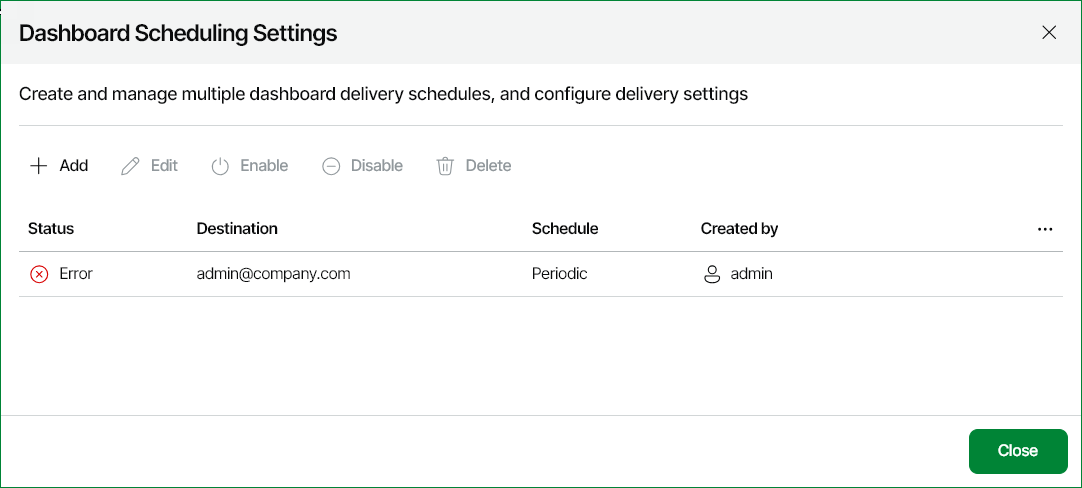Image resolution: width=1082 pixels, height=488 pixels.
Task: Click the Delete trash can icon
Action: click(x=445, y=166)
